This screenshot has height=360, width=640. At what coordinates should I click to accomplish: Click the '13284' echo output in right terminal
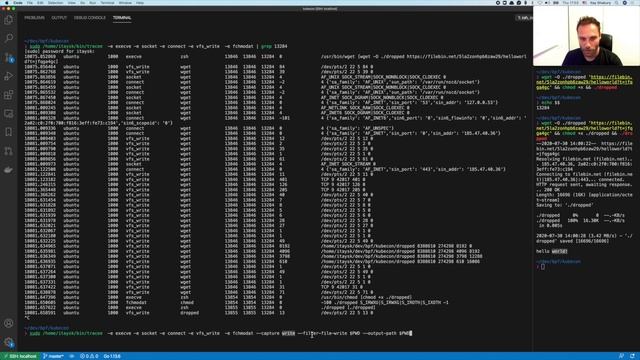pyautogui.click(x=542, y=108)
